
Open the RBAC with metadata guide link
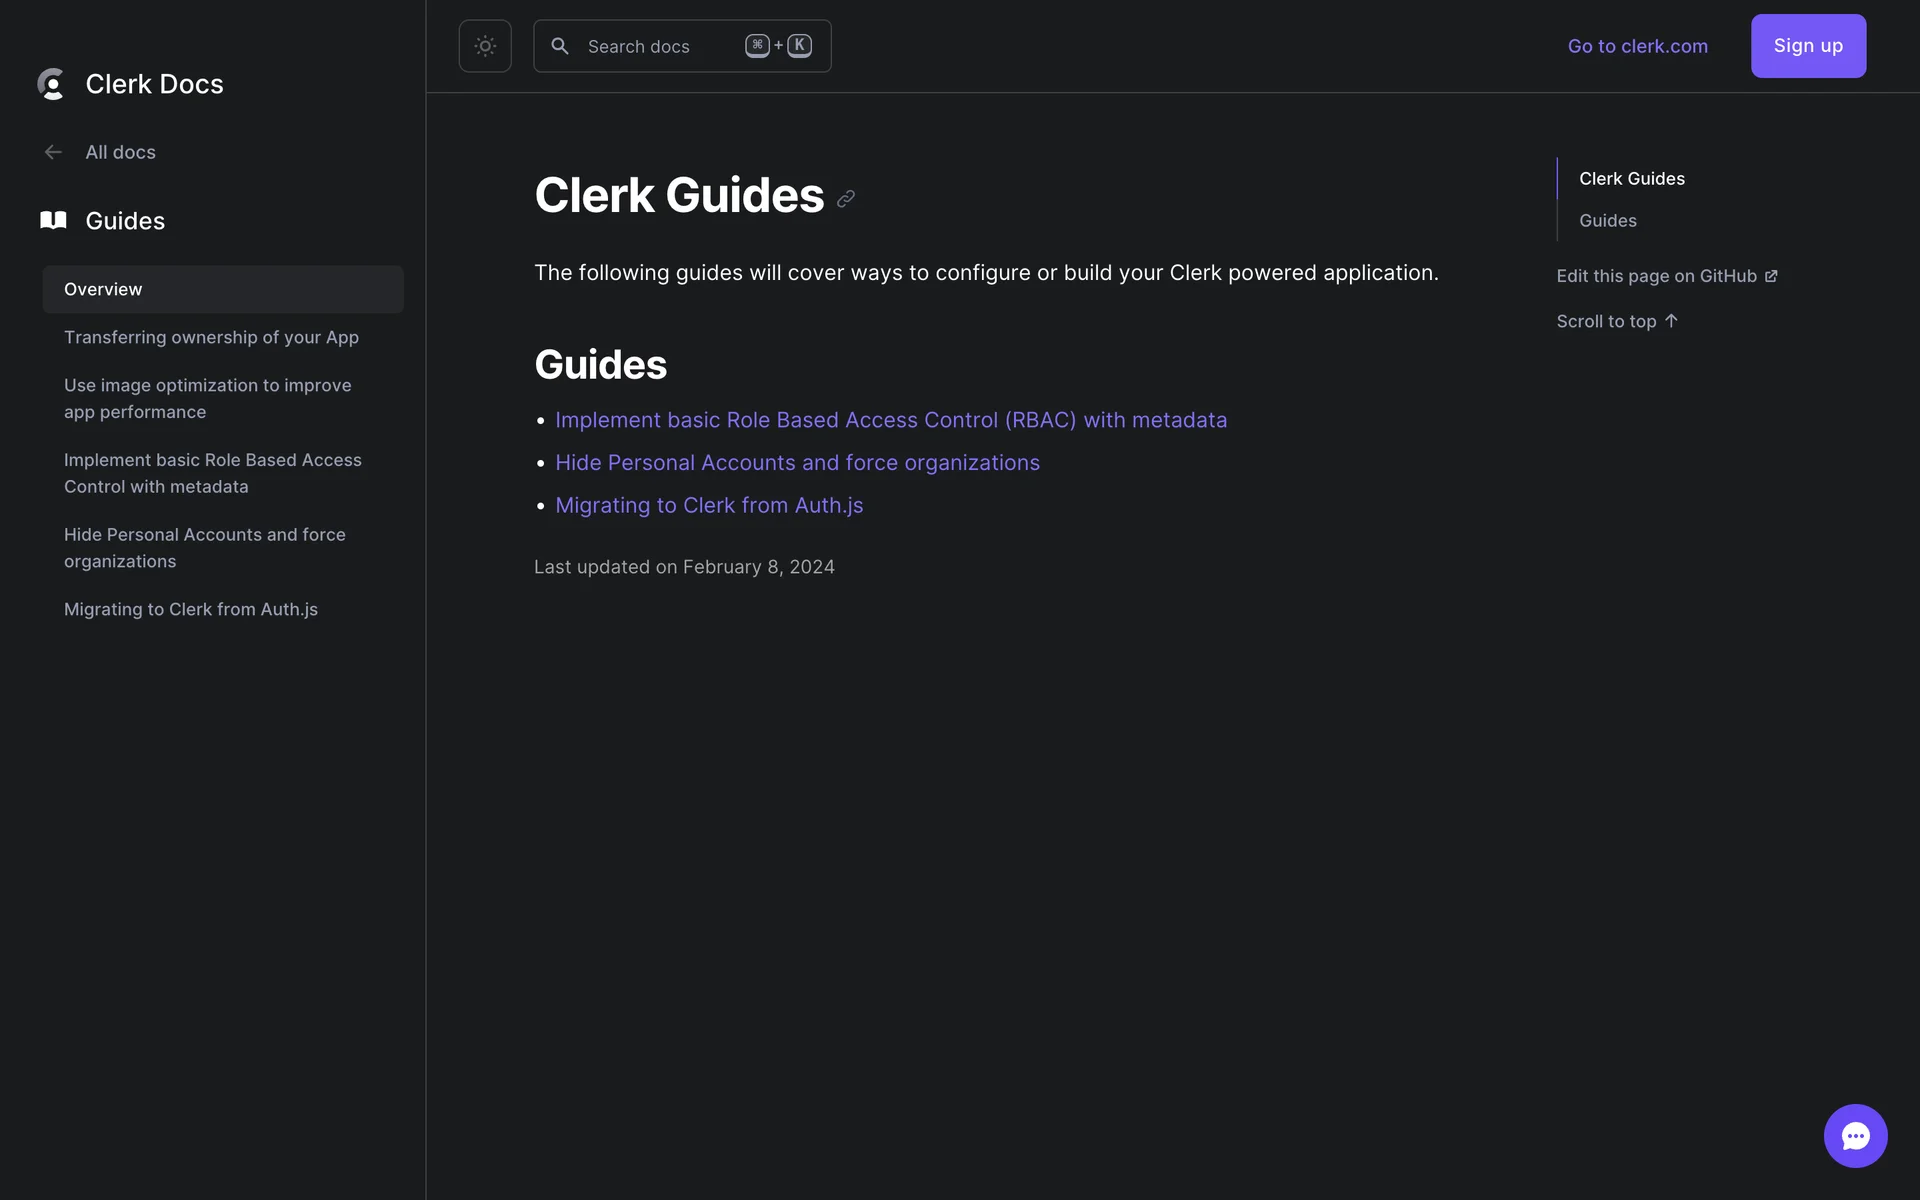[x=890, y=420]
